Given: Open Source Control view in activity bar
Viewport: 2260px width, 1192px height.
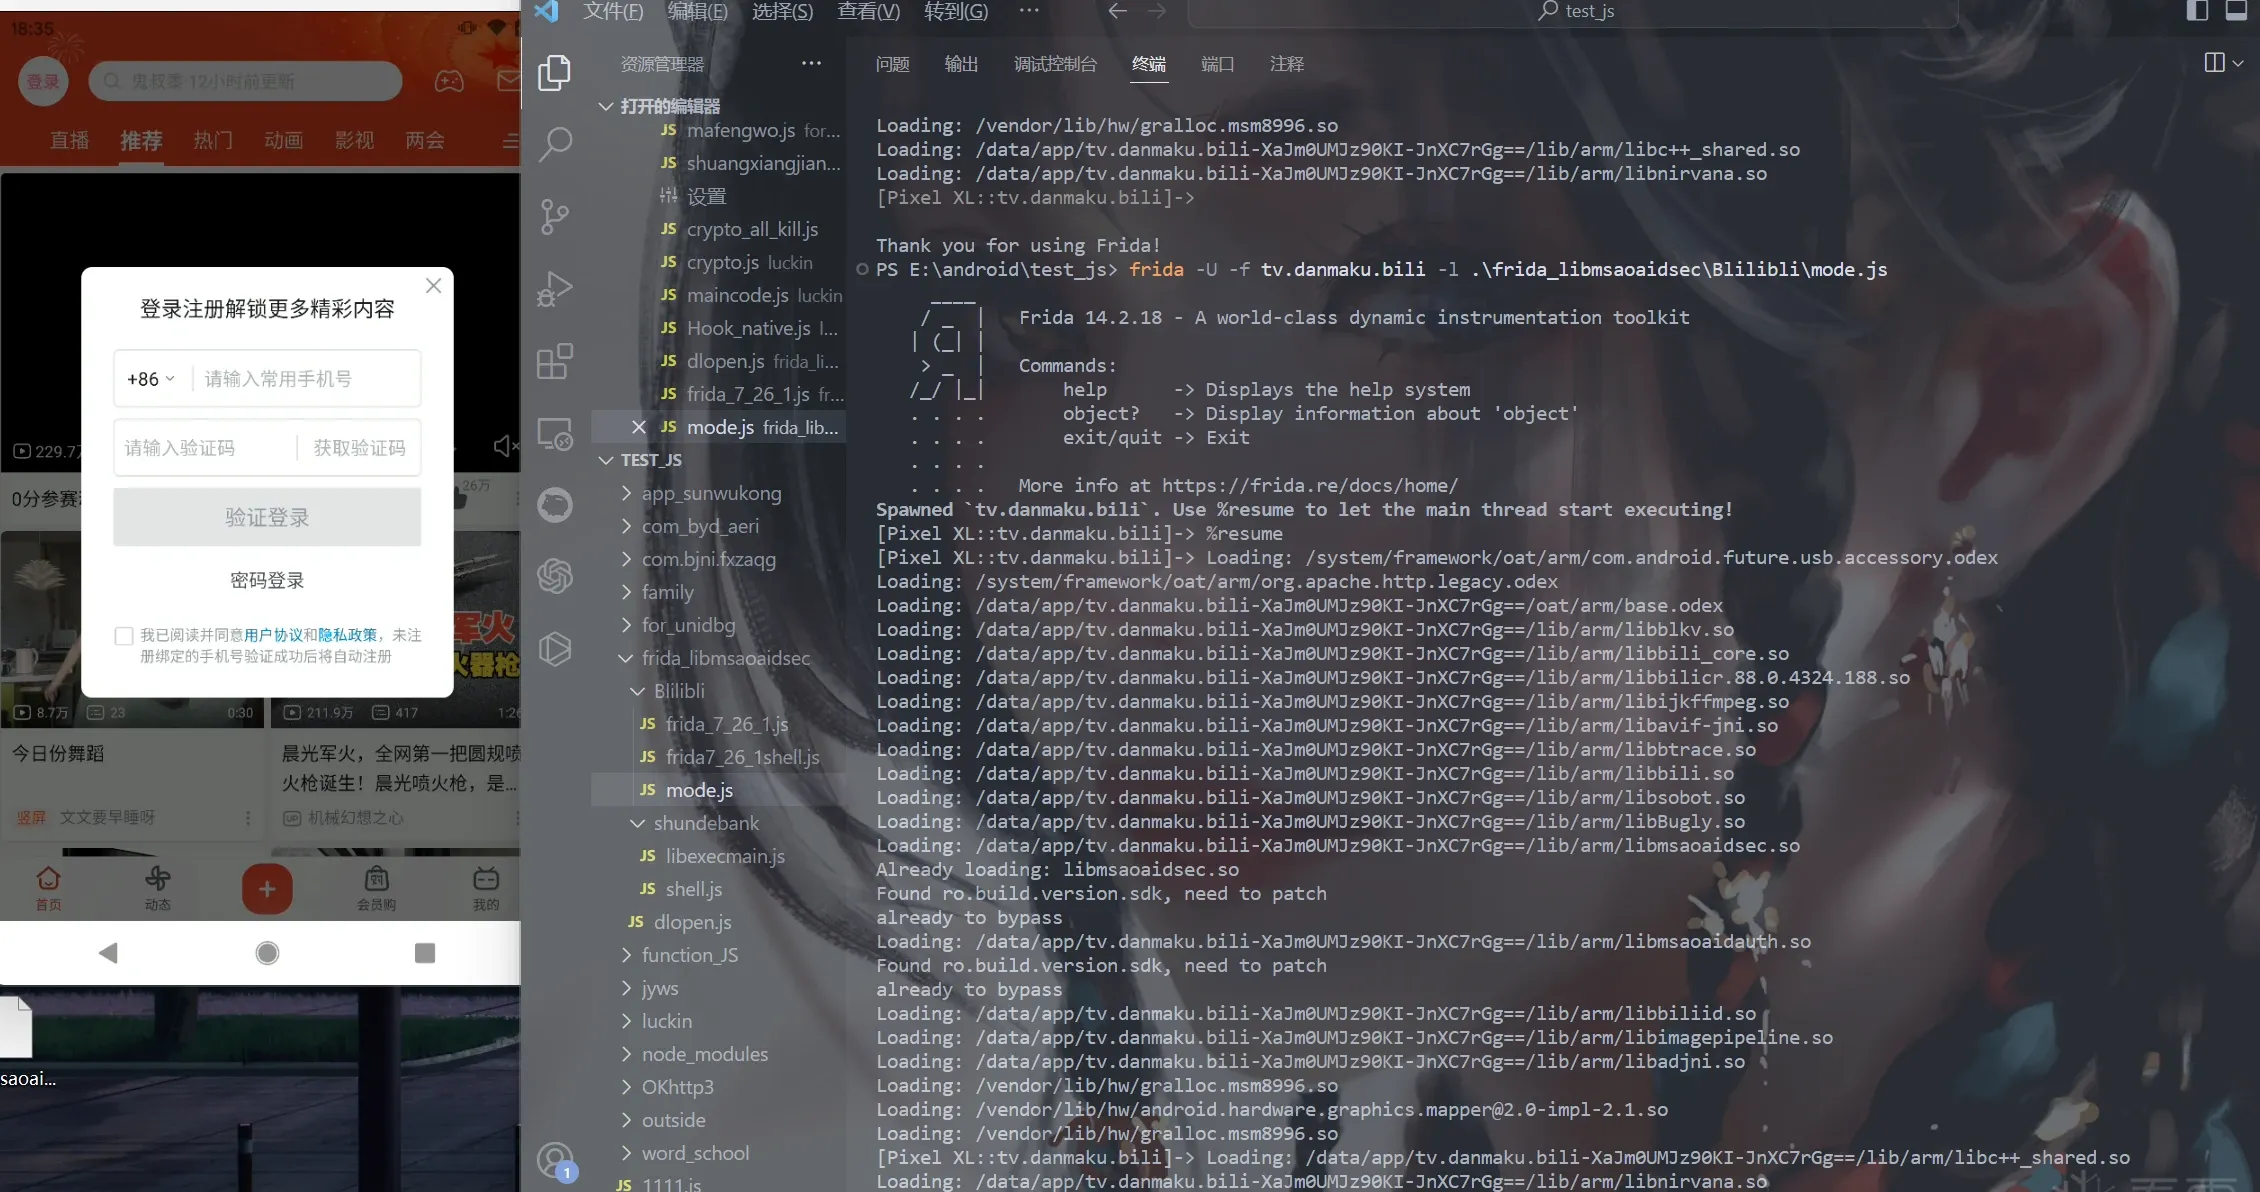Looking at the screenshot, I should 555,216.
